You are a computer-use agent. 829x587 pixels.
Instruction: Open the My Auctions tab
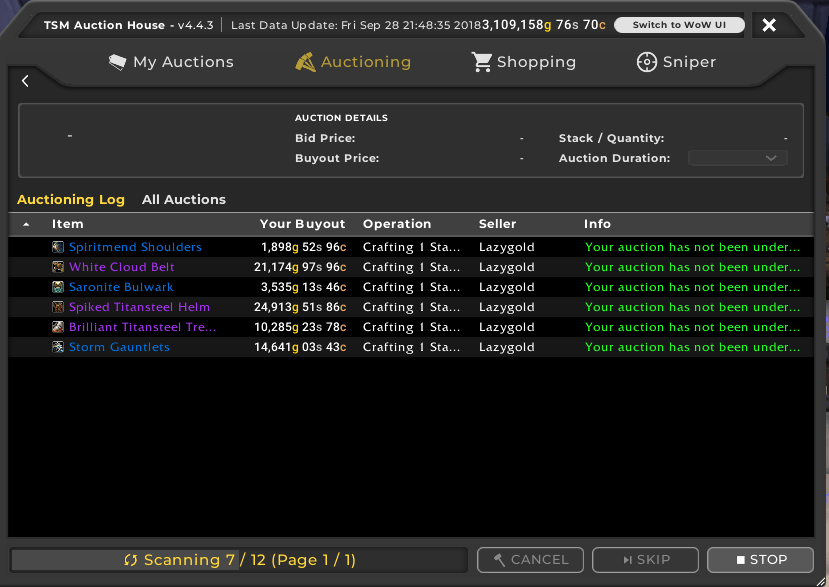pyautogui.click(x=171, y=62)
